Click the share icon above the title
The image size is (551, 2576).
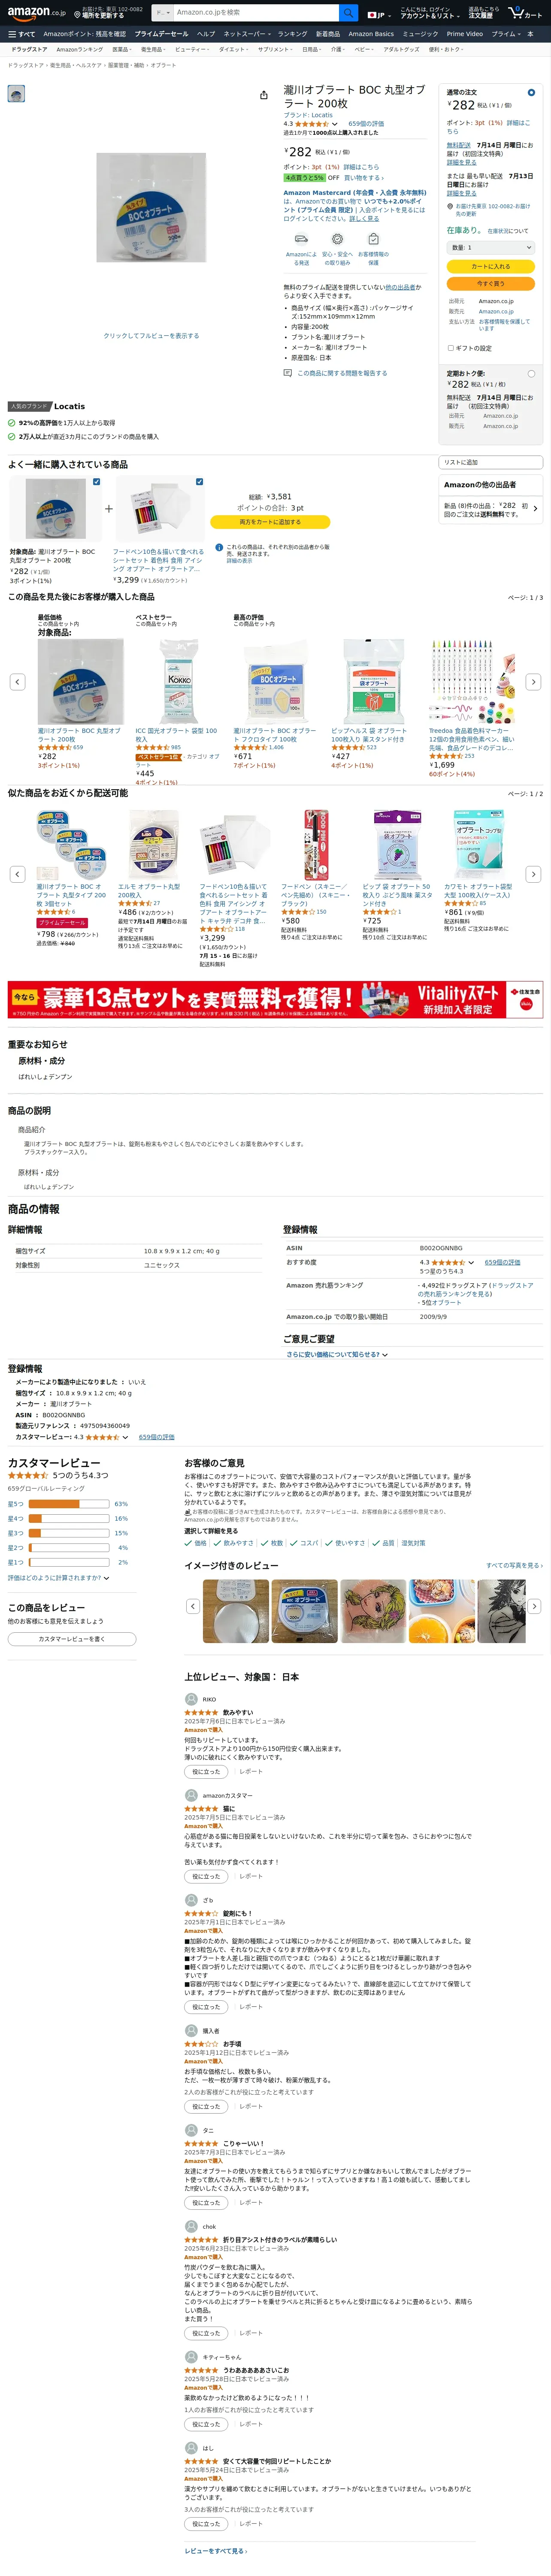pos(263,95)
